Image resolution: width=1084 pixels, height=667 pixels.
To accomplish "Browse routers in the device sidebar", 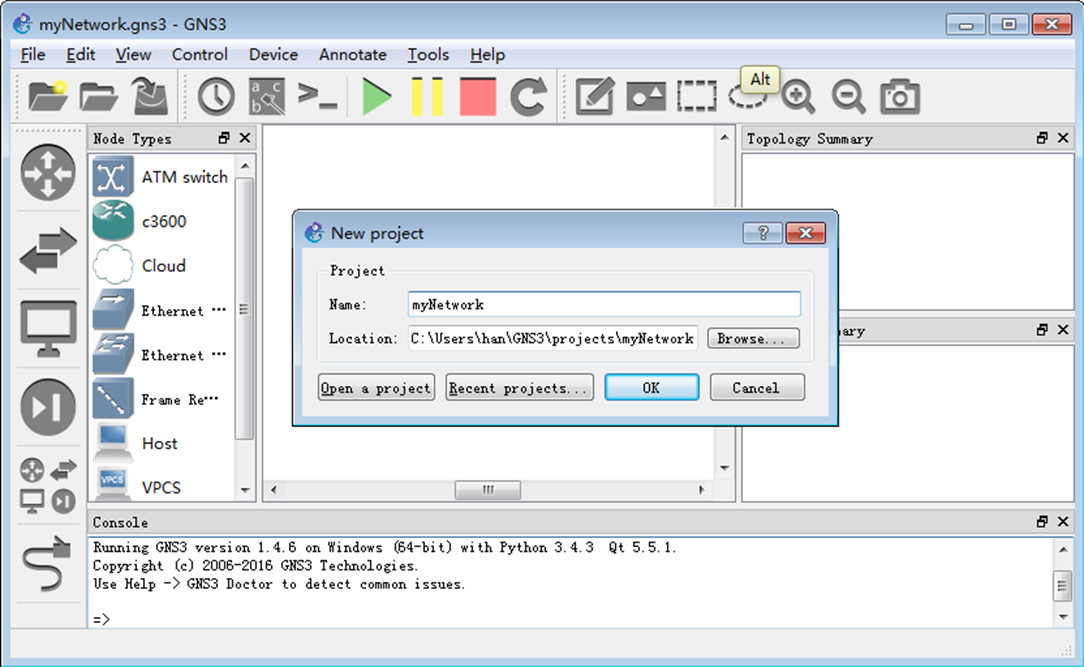I will (48, 173).
